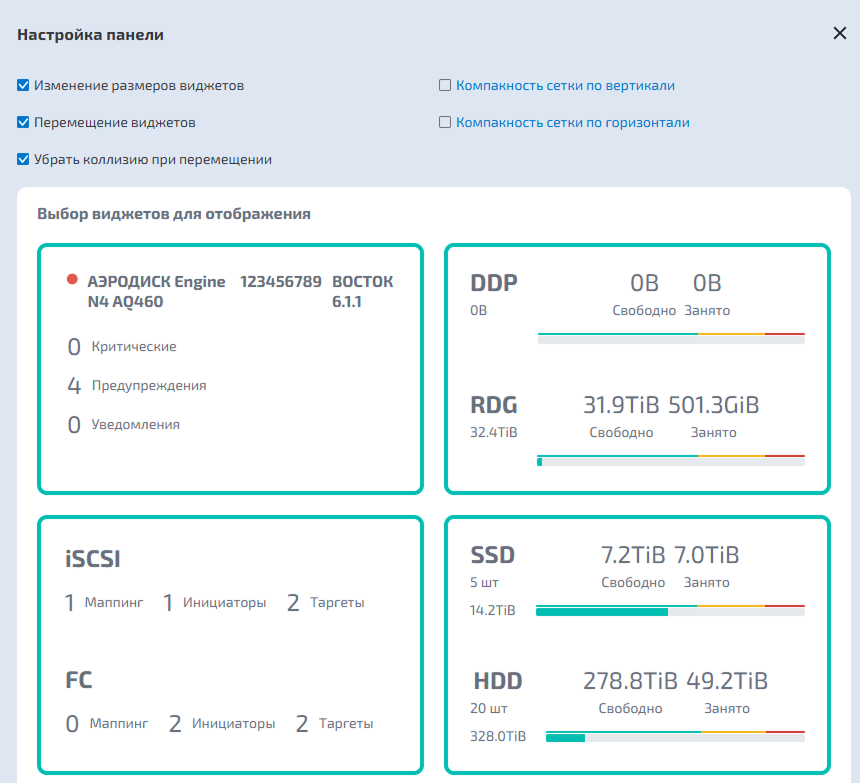Check Компактность сетки по горизонтали checkbox

click(445, 122)
